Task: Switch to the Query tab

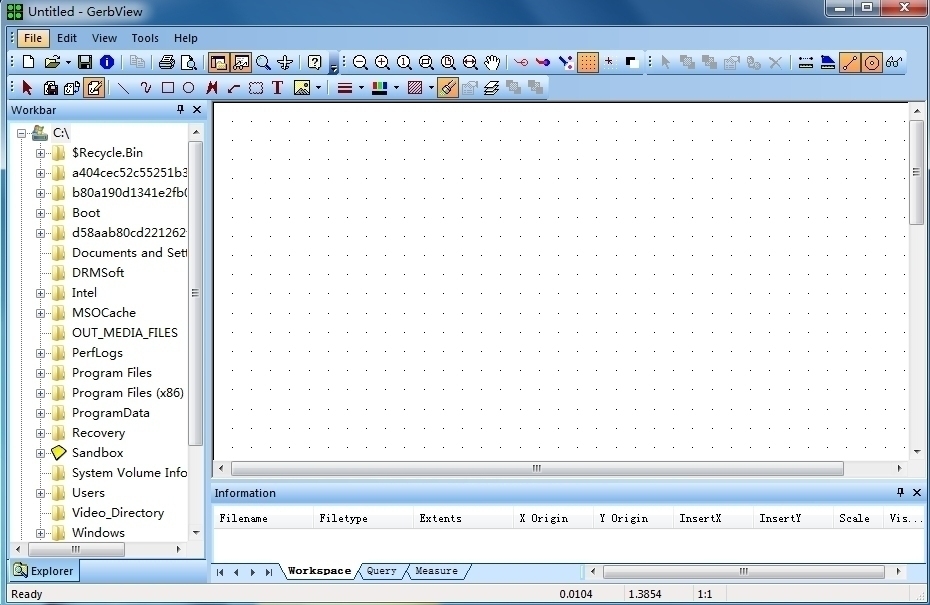Action: (381, 571)
